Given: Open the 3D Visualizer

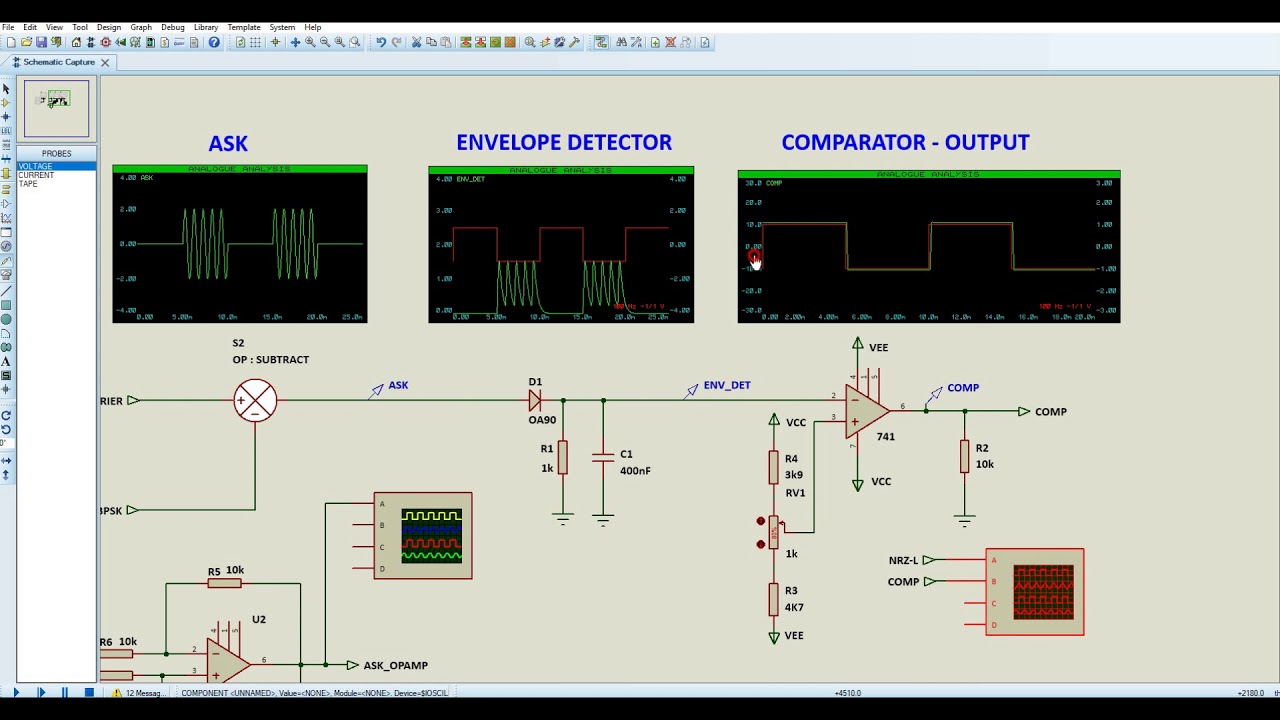Looking at the screenshot, I should pyautogui.click(x=120, y=42).
